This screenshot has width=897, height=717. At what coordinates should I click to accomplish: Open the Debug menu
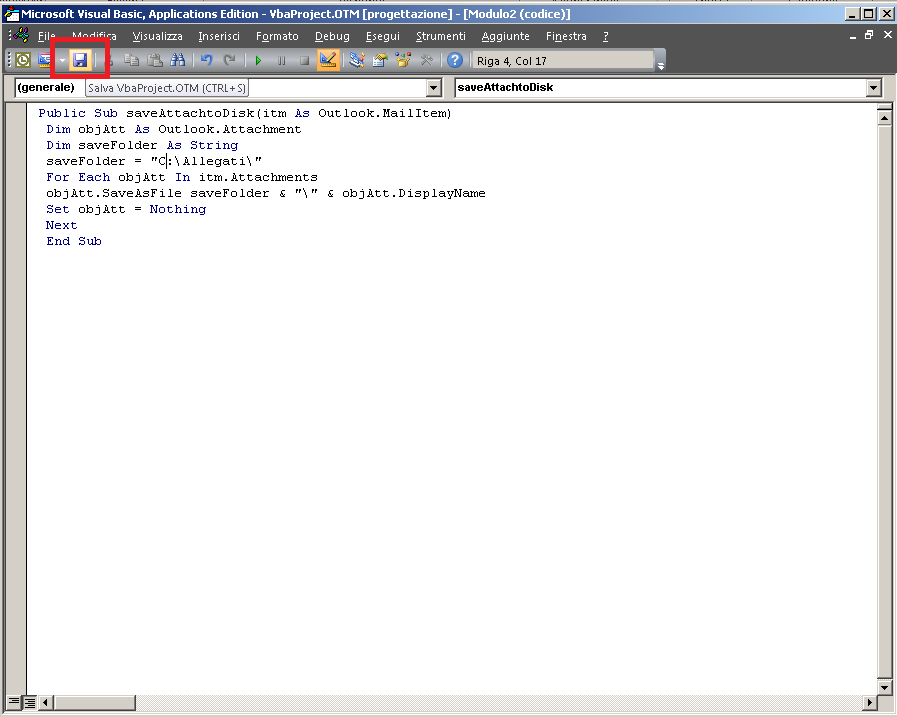coord(332,37)
